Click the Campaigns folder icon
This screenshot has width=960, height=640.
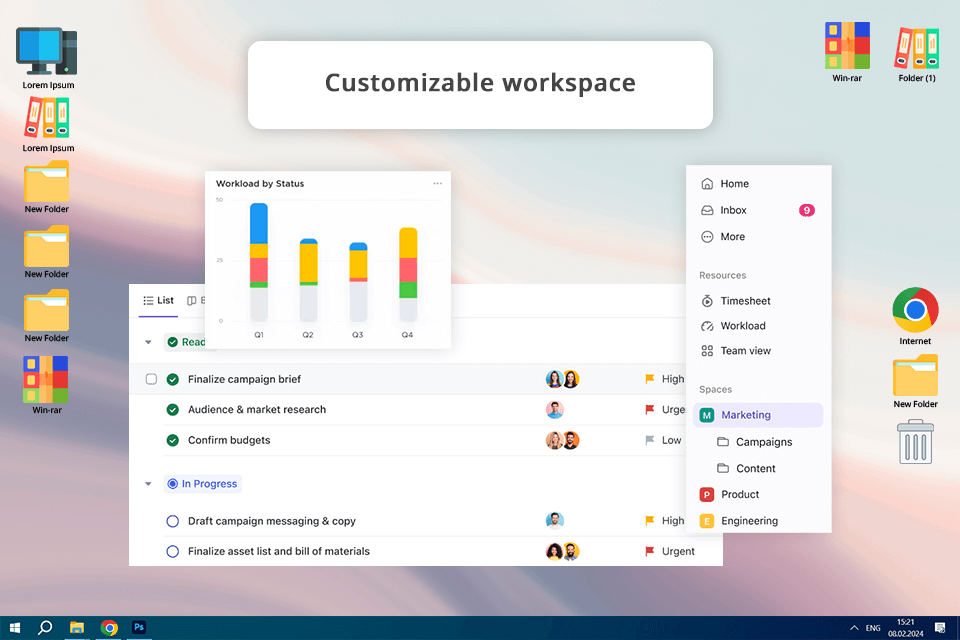click(x=723, y=442)
